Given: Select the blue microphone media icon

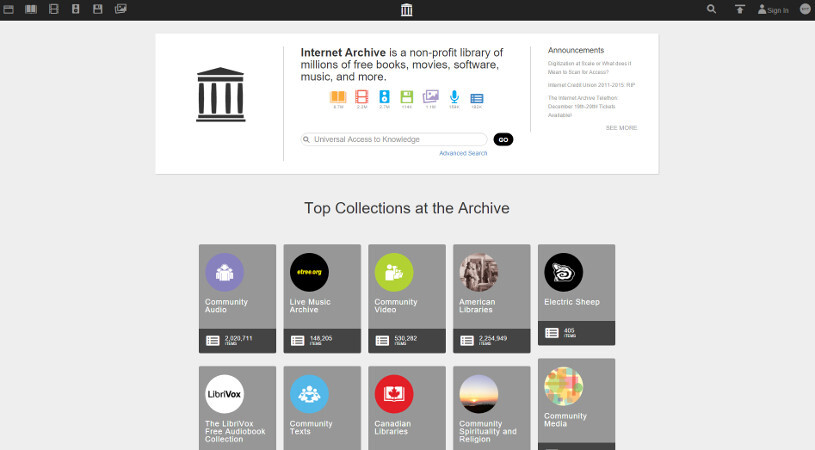Looking at the screenshot, I should pos(454,97).
